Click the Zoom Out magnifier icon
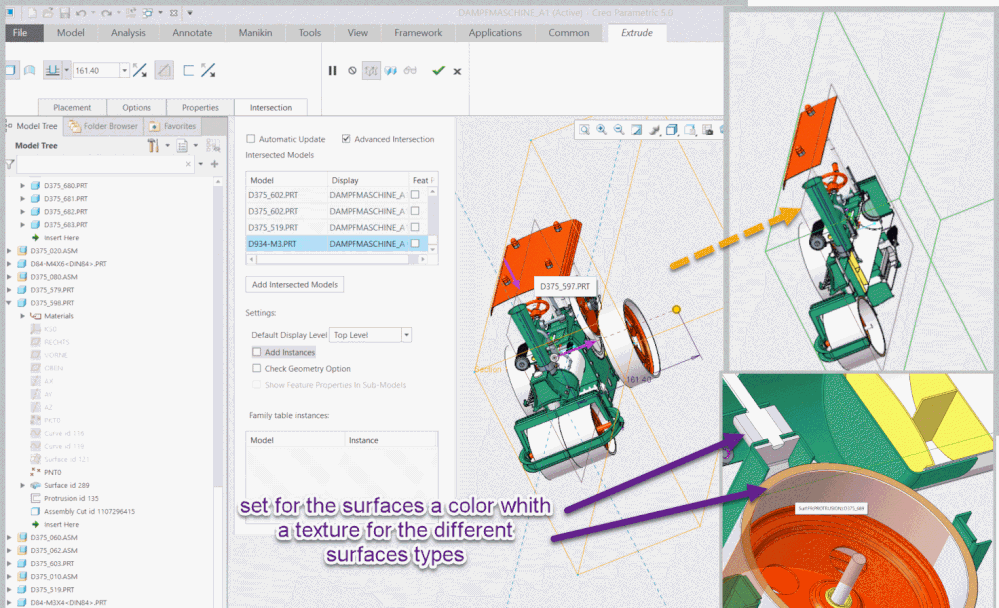This screenshot has width=999, height=608. 619,130
